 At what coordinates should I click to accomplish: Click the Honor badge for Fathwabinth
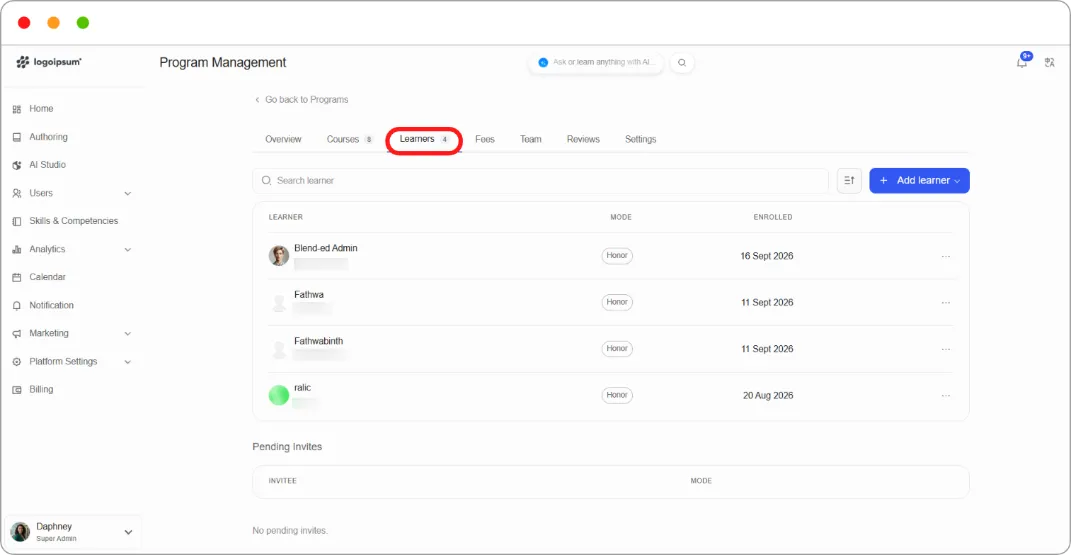[617, 349]
